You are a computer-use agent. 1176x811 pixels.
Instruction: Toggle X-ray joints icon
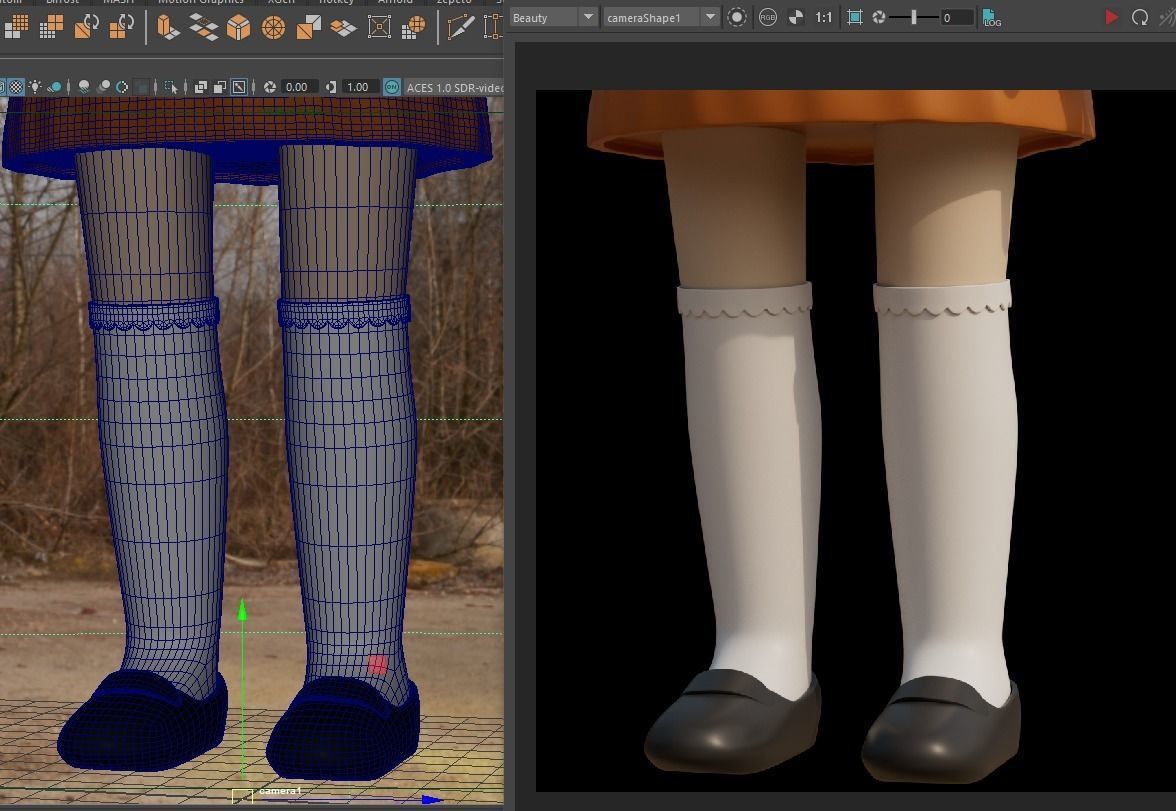(220, 87)
